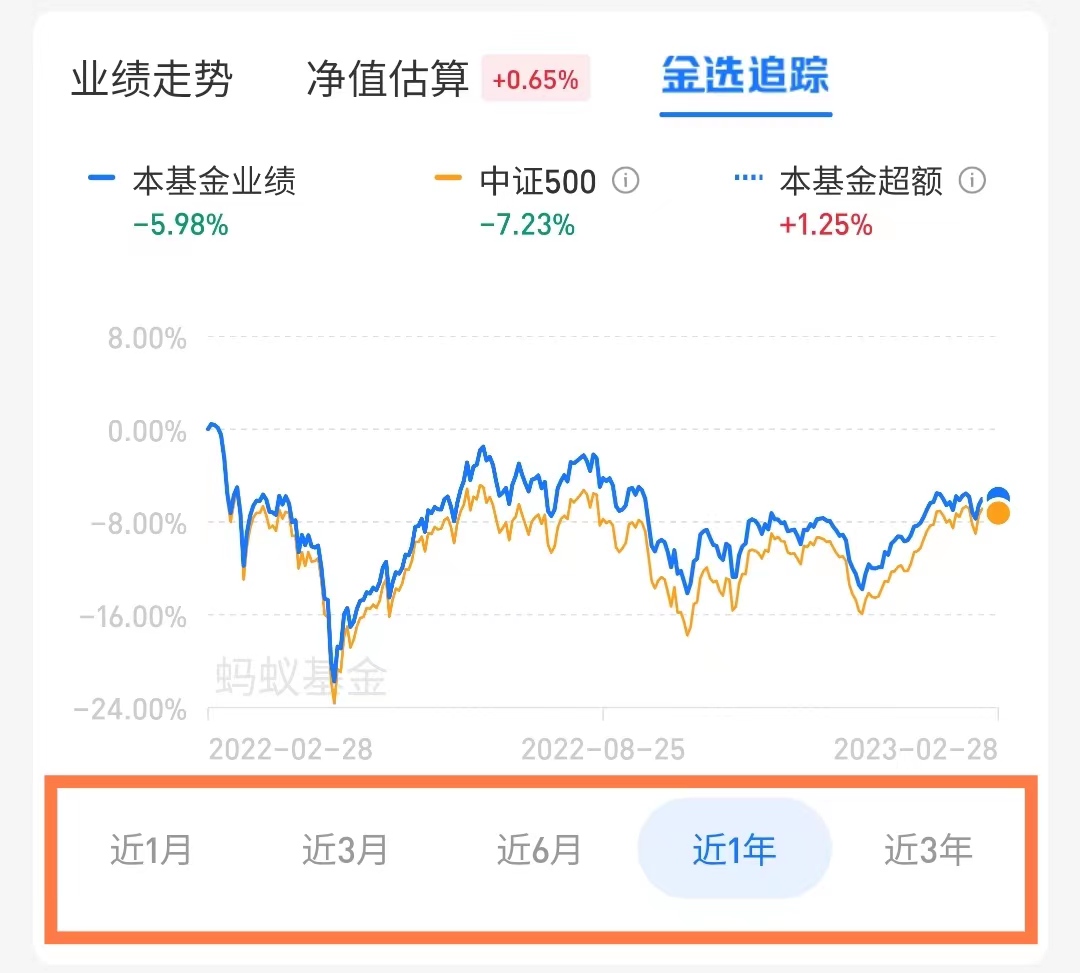Click the 2022-08-25 date label on axis
This screenshot has height=973, width=1080.
pyautogui.click(x=602, y=749)
